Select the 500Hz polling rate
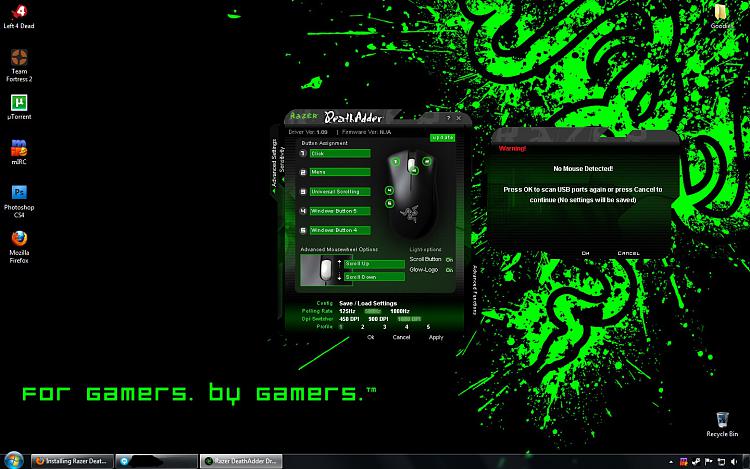The height and width of the screenshot is (469, 750). click(373, 311)
